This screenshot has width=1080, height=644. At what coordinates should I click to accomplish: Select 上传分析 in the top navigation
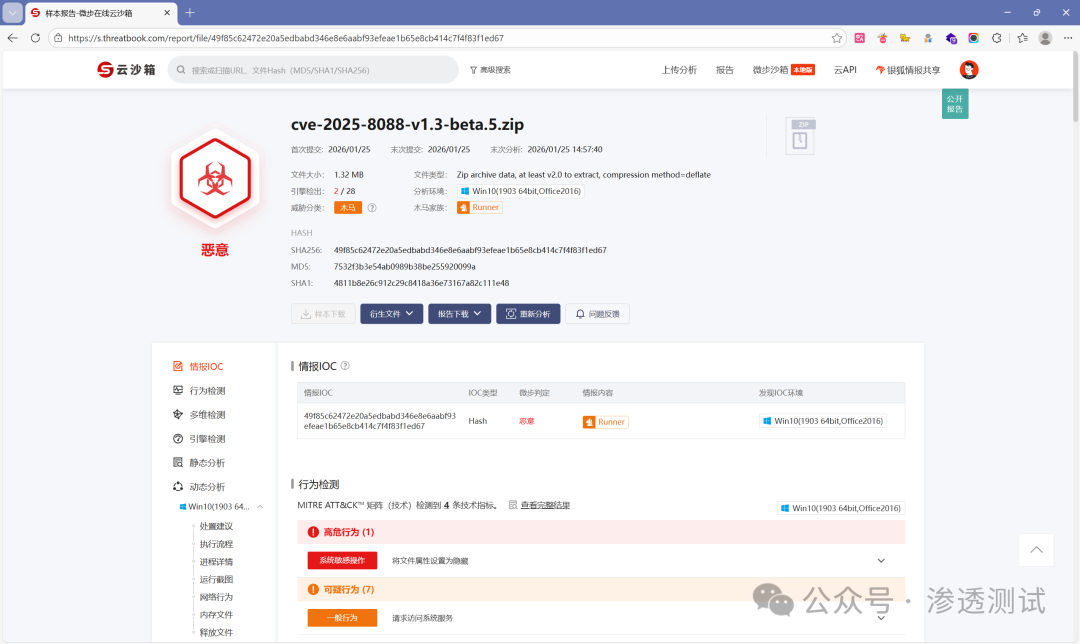point(679,70)
